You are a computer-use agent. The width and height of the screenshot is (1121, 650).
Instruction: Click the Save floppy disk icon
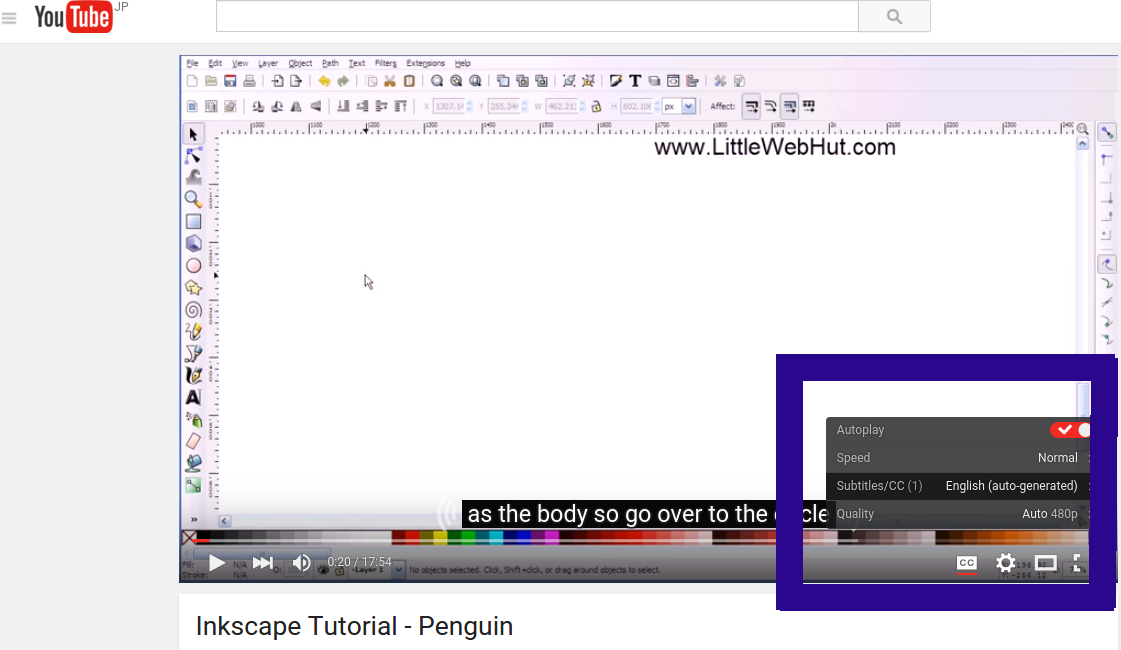230,82
